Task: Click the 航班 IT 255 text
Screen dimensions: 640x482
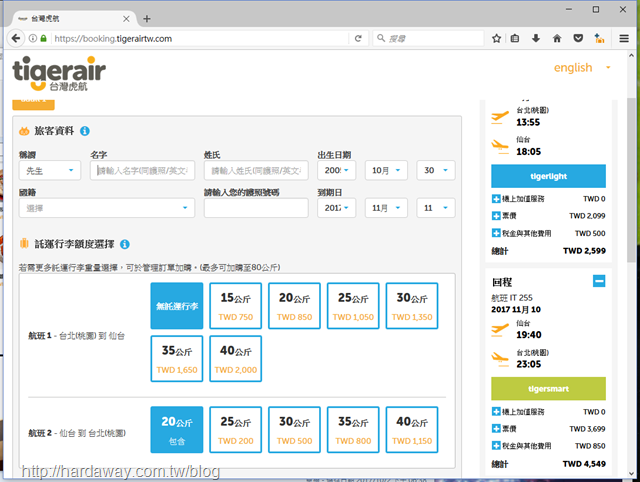Action: (512, 298)
